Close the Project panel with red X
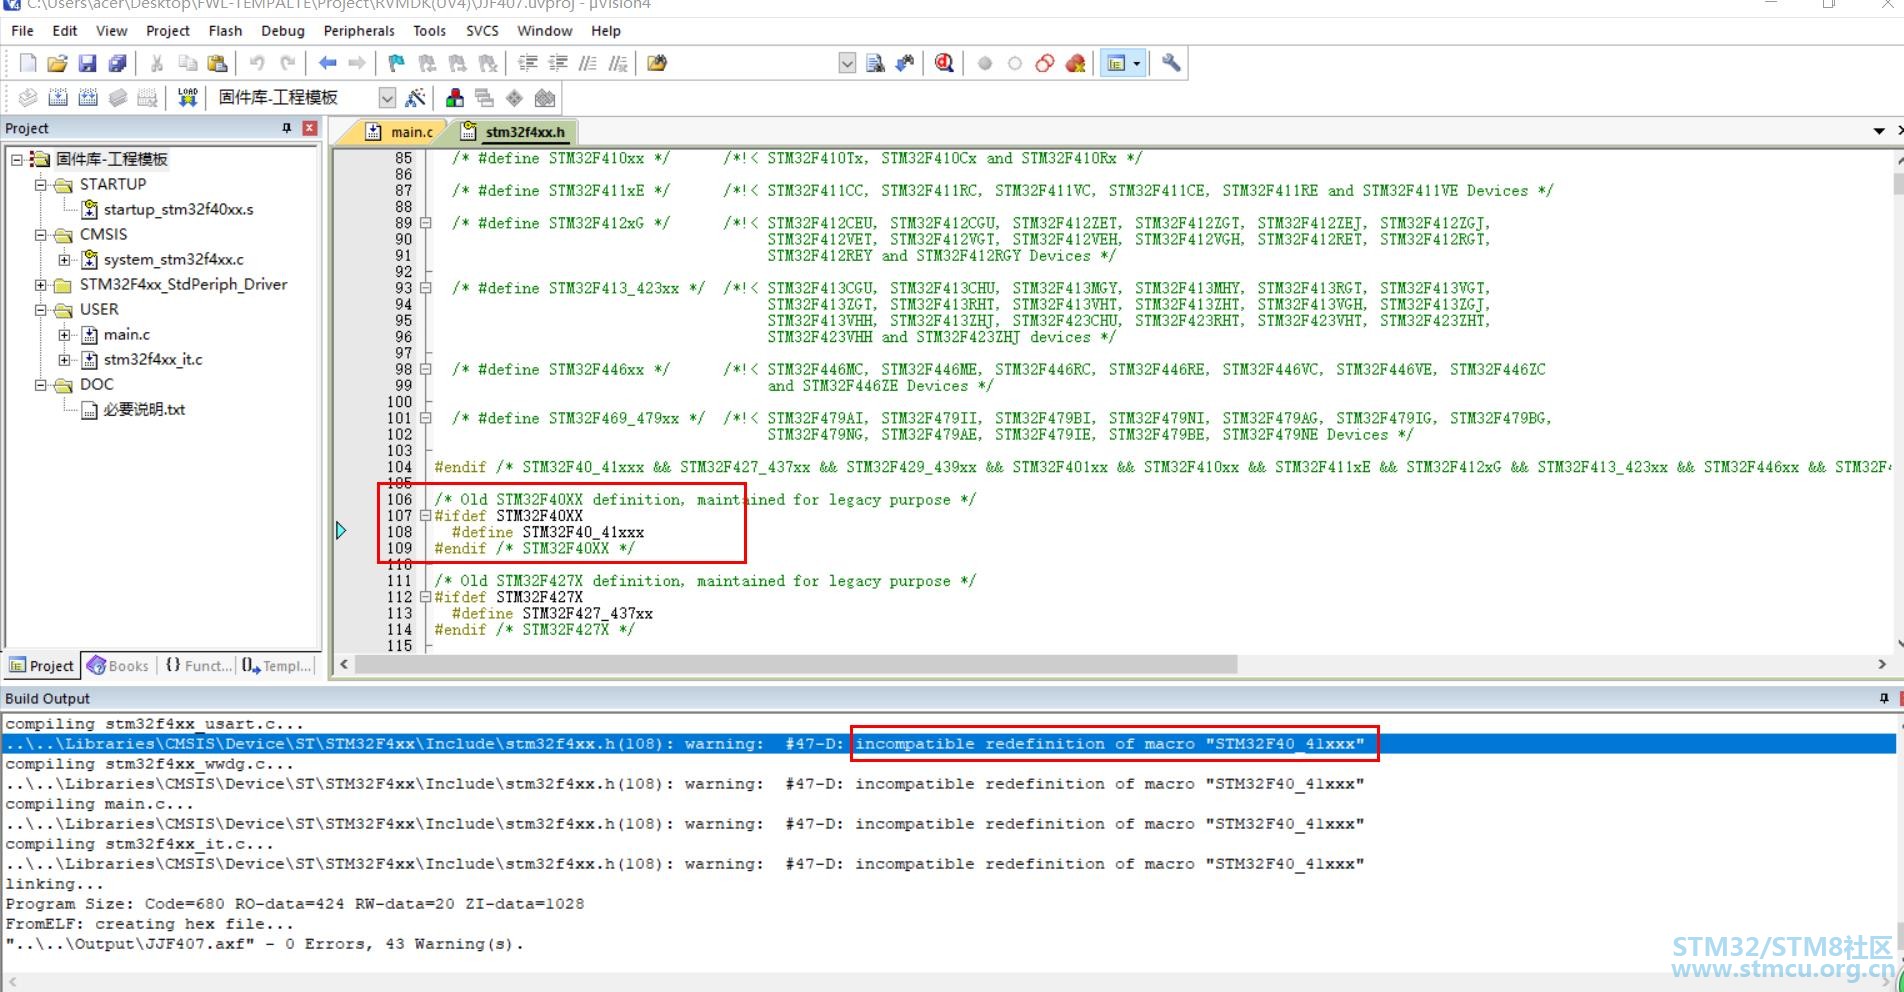 [x=310, y=128]
